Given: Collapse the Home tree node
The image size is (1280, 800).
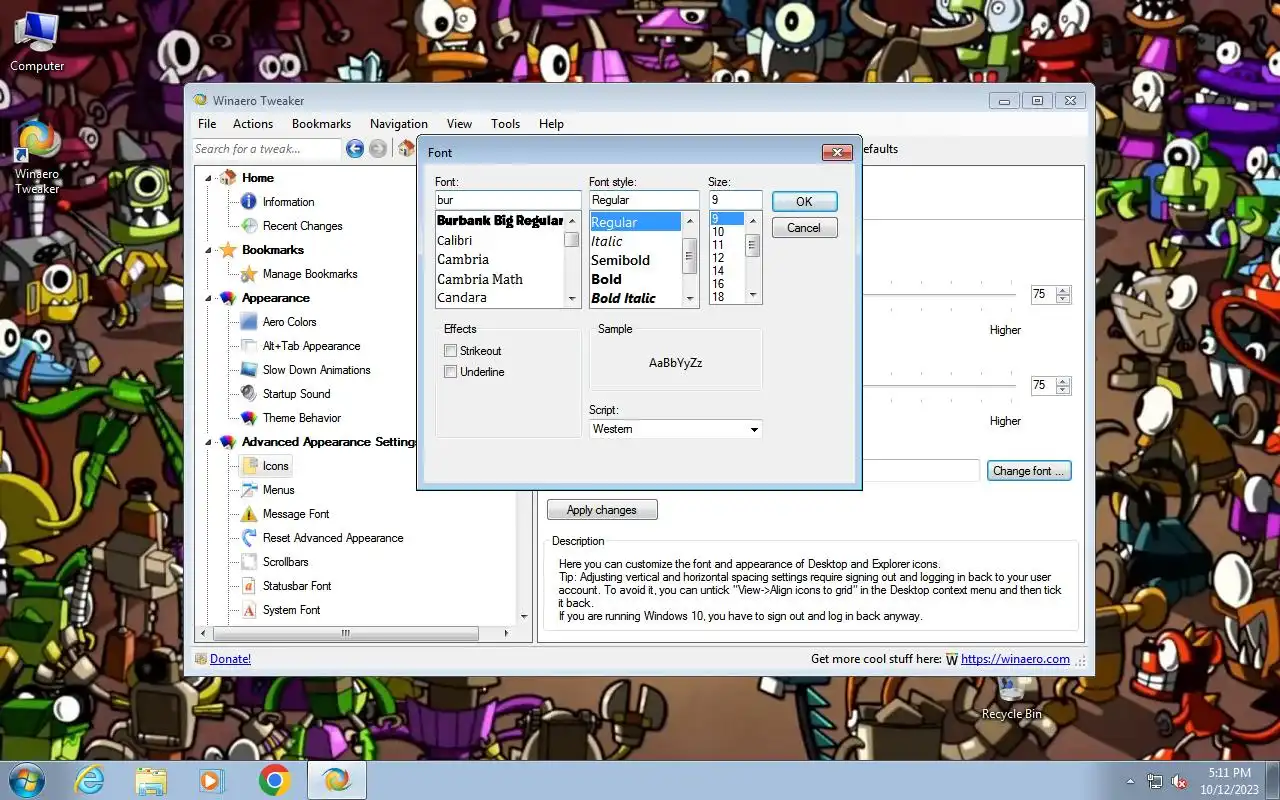Looking at the screenshot, I should [209, 178].
